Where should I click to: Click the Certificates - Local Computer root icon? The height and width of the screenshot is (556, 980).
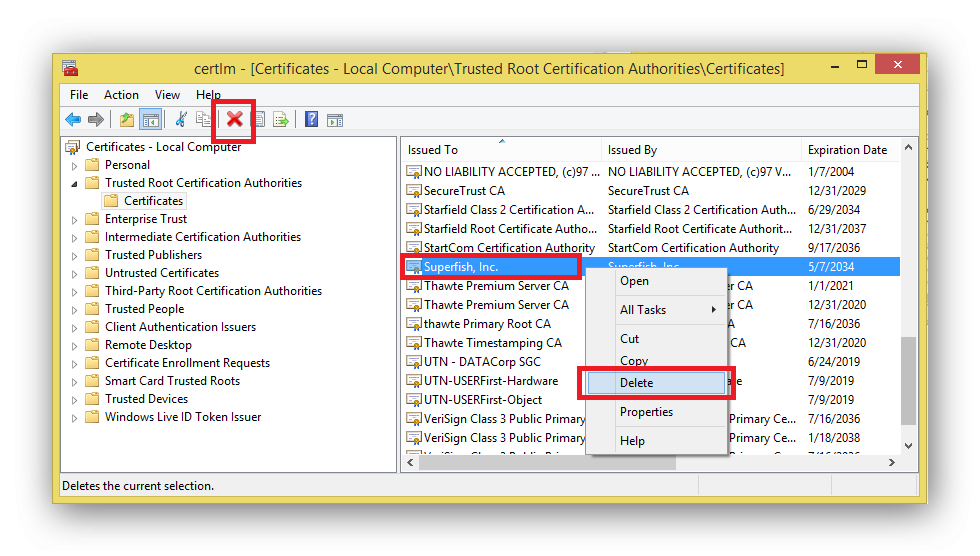(73, 147)
